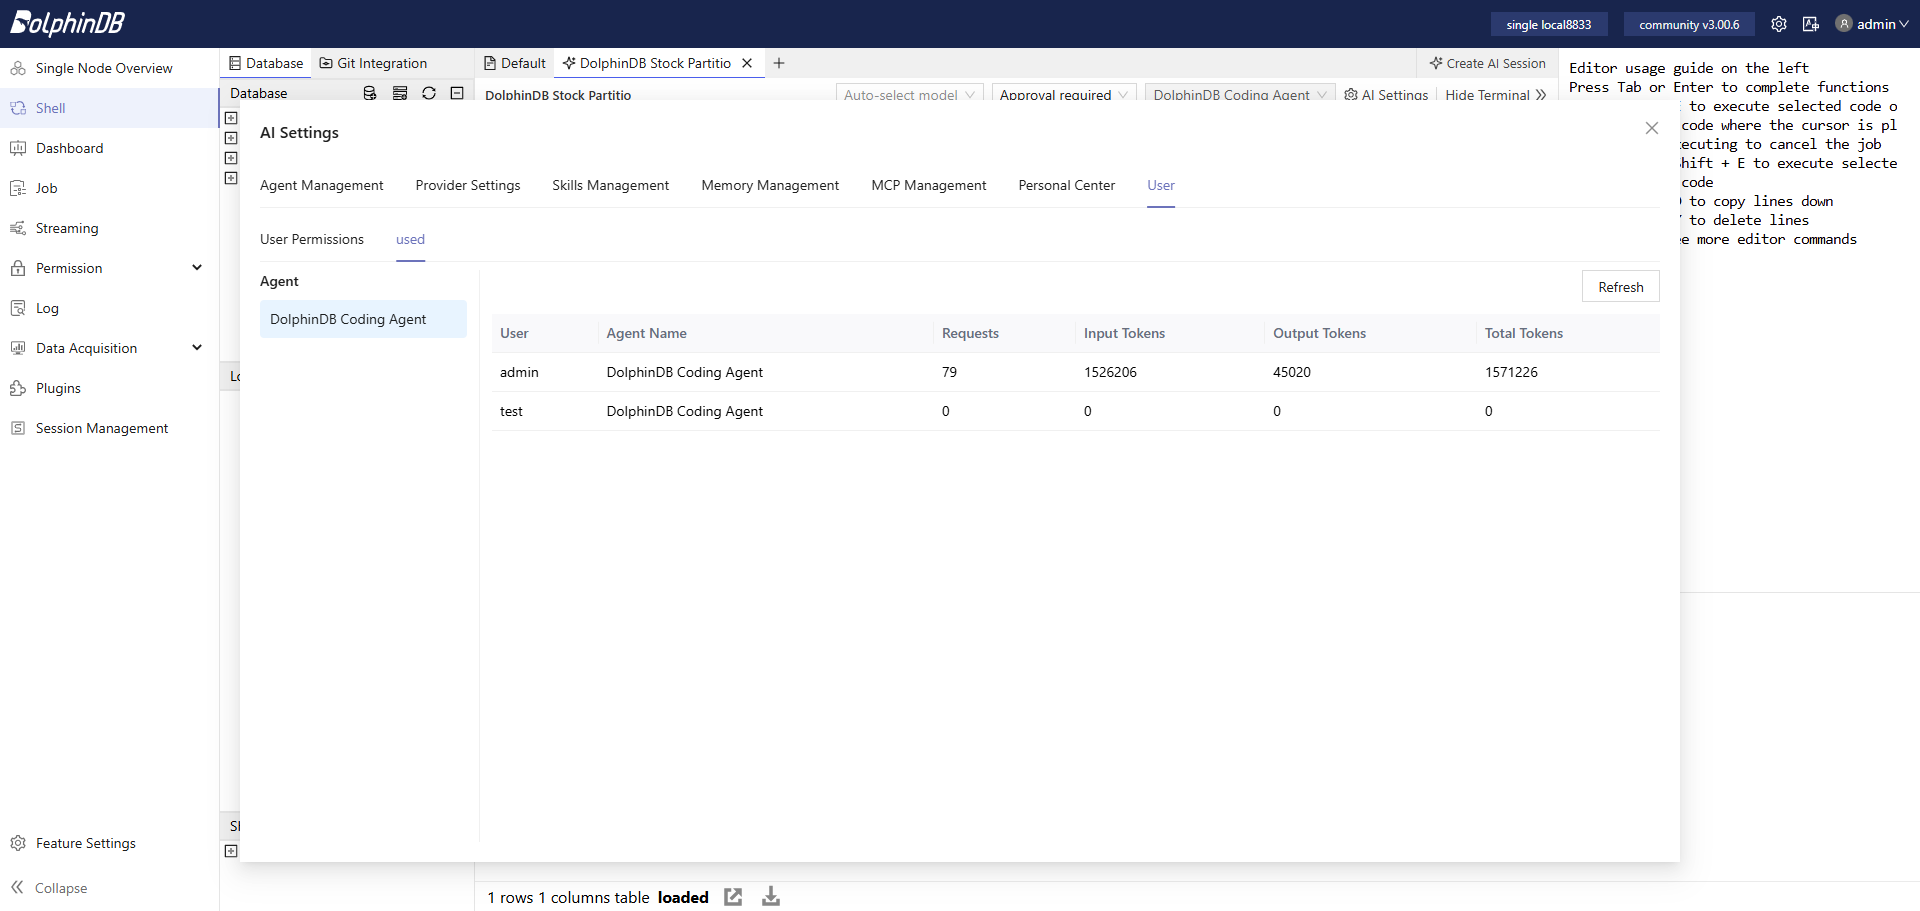
Task: Click the AI Settings button in toolbar
Action: 1386,94
